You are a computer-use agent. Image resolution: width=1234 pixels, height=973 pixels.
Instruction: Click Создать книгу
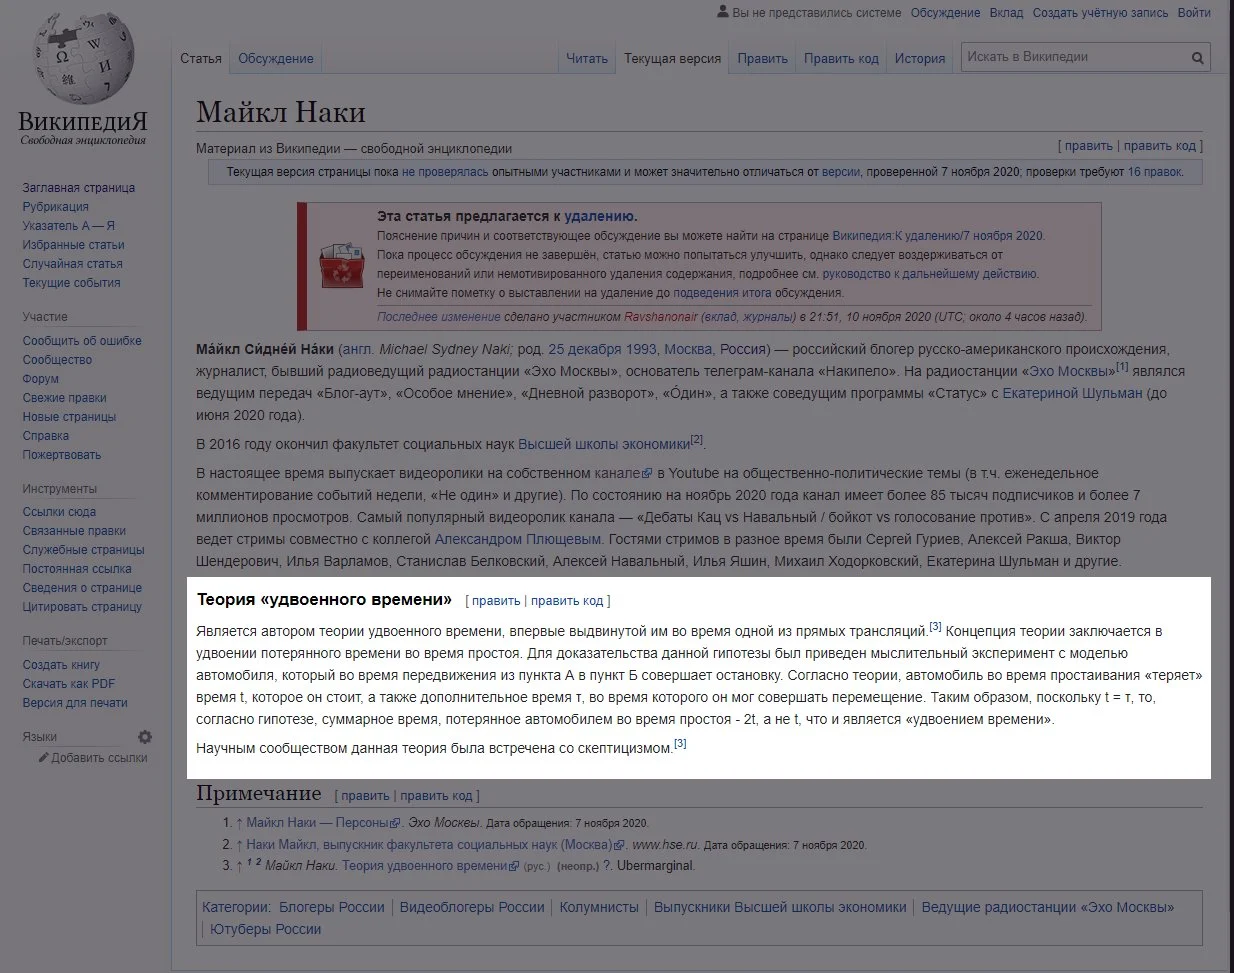point(61,665)
